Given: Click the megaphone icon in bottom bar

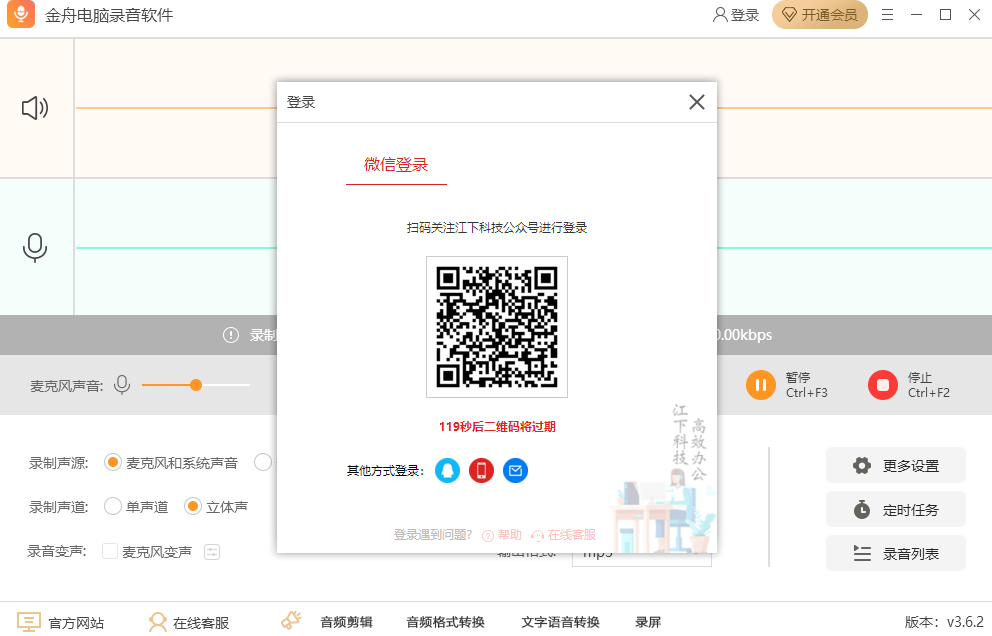Looking at the screenshot, I should tap(291, 621).
